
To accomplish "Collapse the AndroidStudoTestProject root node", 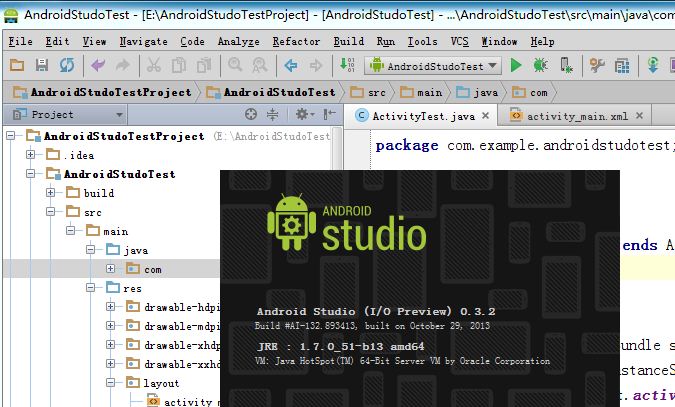I will tap(11, 136).
